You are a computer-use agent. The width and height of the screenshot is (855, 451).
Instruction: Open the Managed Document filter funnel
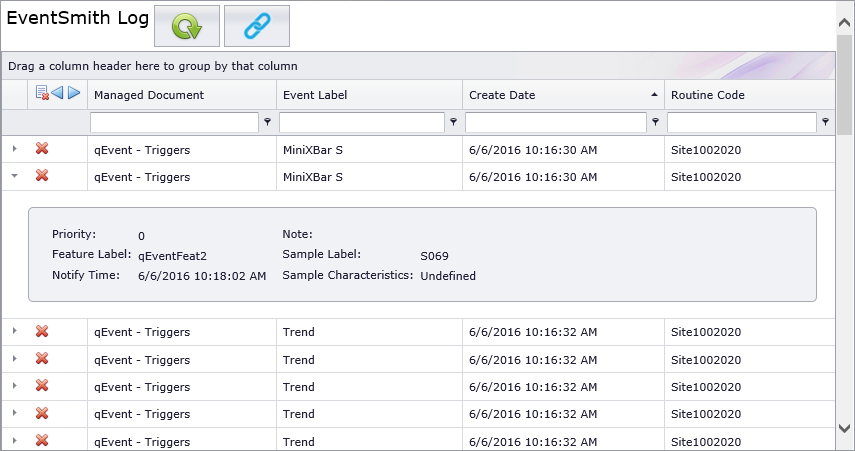click(x=267, y=122)
